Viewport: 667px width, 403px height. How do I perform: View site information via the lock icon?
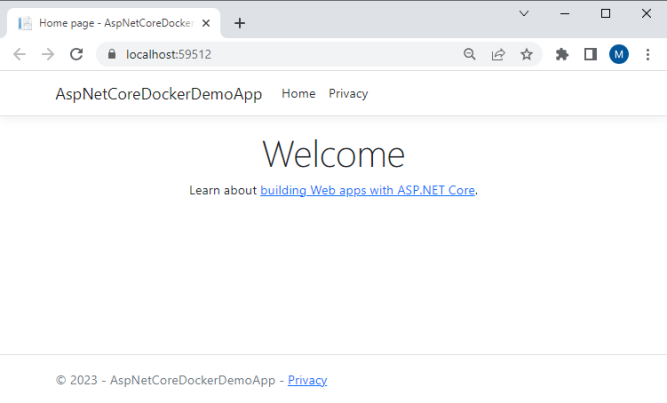coord(111,54)
